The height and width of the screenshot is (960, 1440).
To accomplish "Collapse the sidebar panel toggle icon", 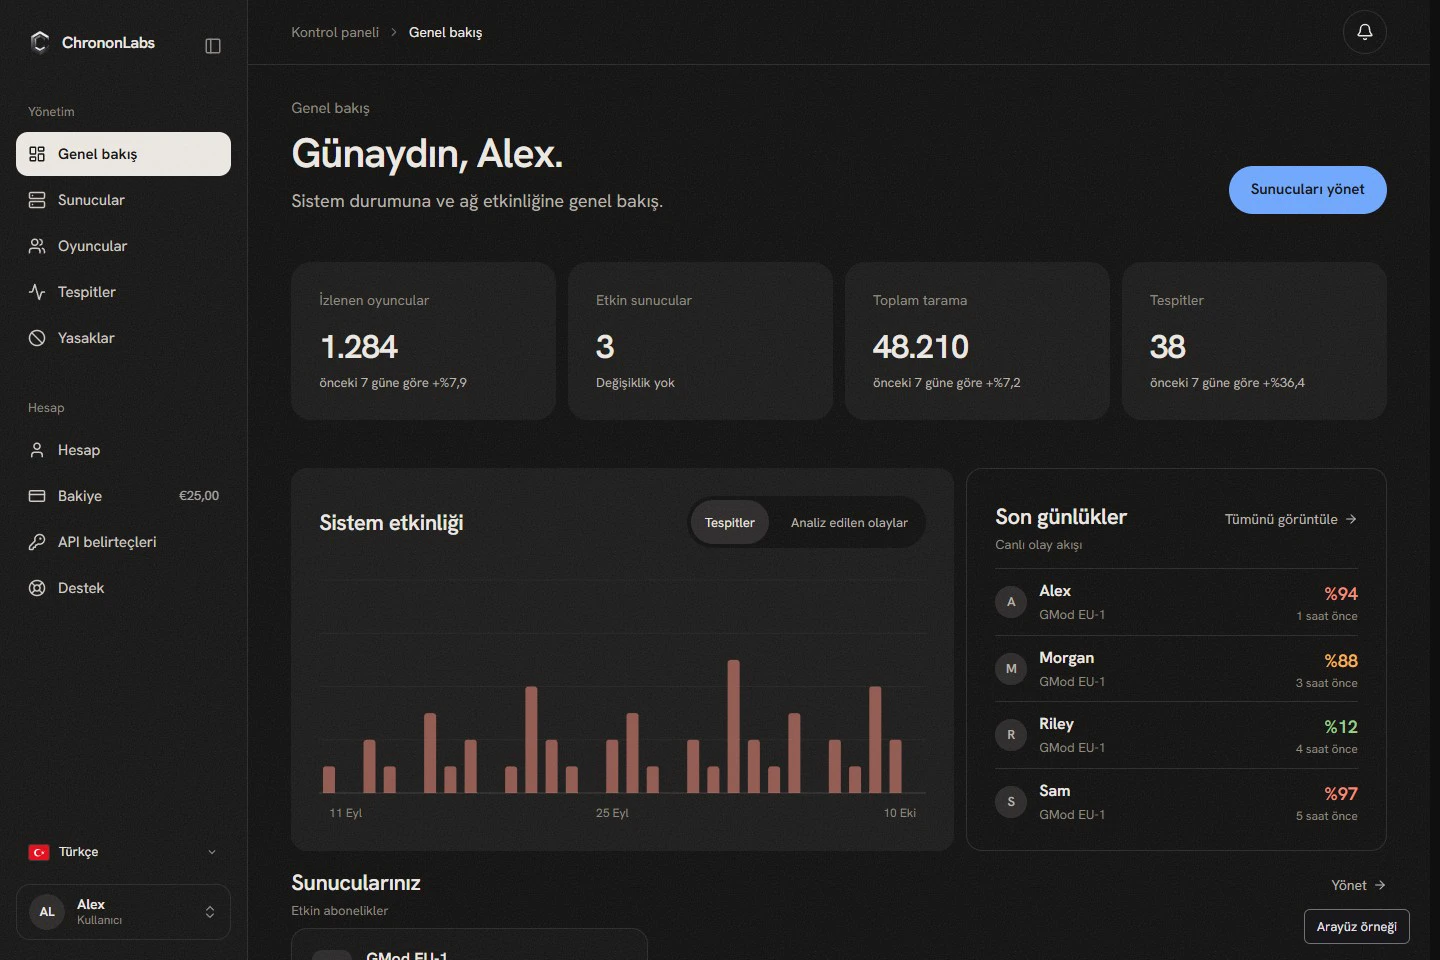I will click(x=213, y=46).
